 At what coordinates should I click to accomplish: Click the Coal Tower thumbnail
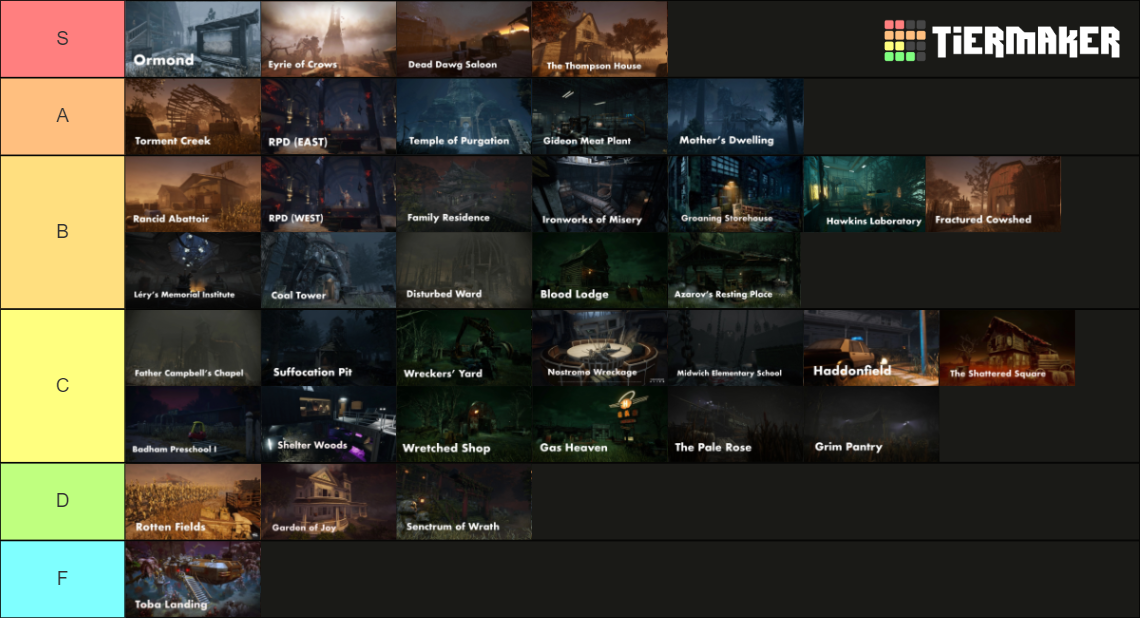(x=328, y=270)
